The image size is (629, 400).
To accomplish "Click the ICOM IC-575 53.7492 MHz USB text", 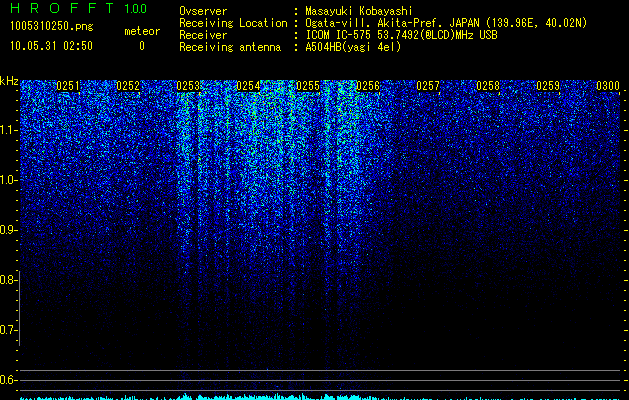I will point(401,35).
